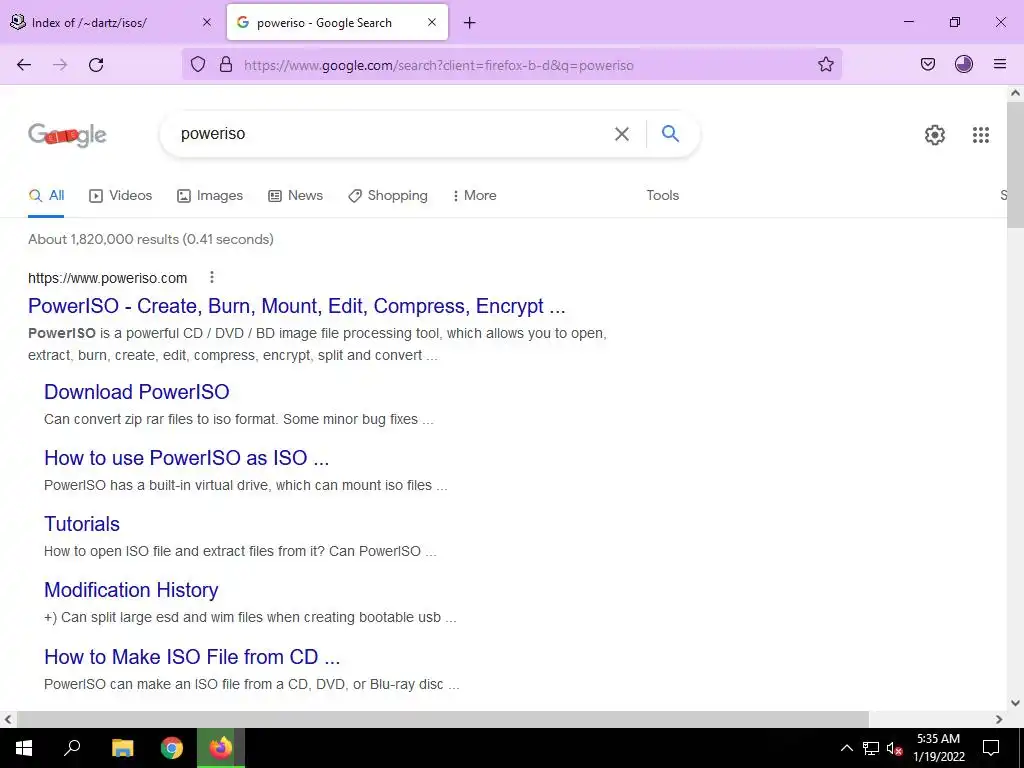The height and width of the screenshot is (768, 1024).
Task: Open the network status tray icon
Action: tap(871, 748)
